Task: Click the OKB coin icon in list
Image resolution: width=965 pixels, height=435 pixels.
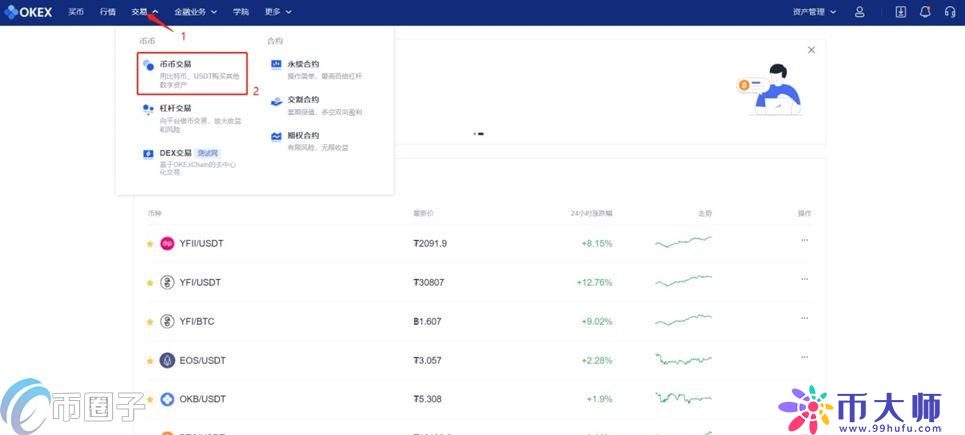Action: [167, 399]
